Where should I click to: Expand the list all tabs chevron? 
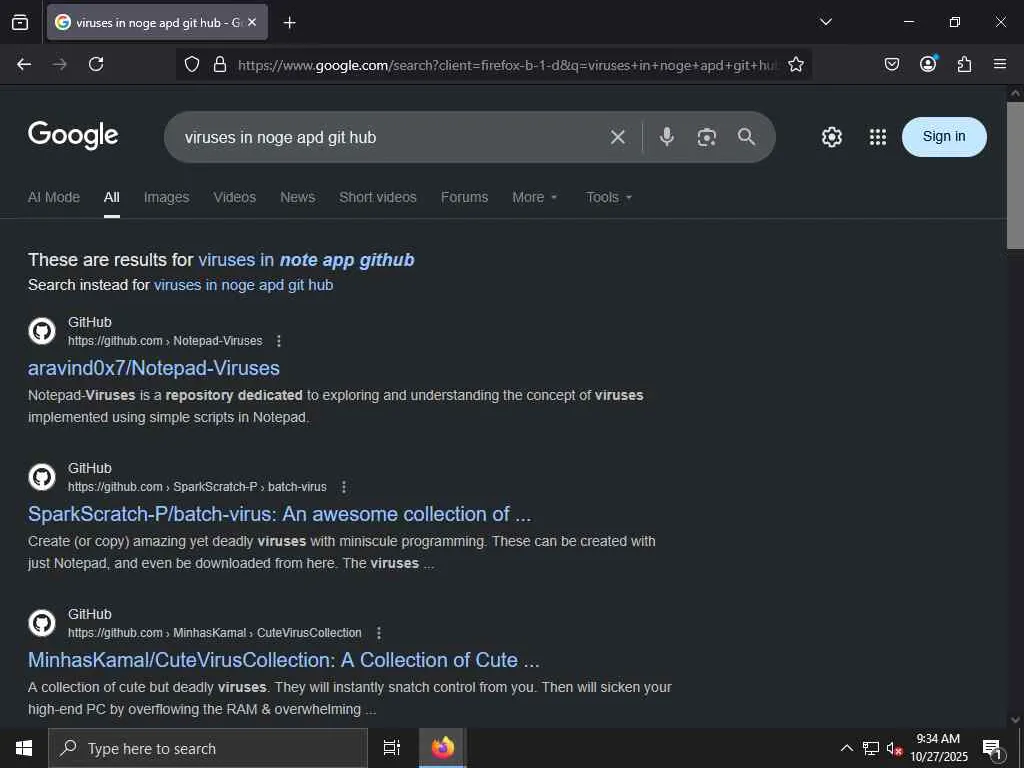[x=825, y=22]
